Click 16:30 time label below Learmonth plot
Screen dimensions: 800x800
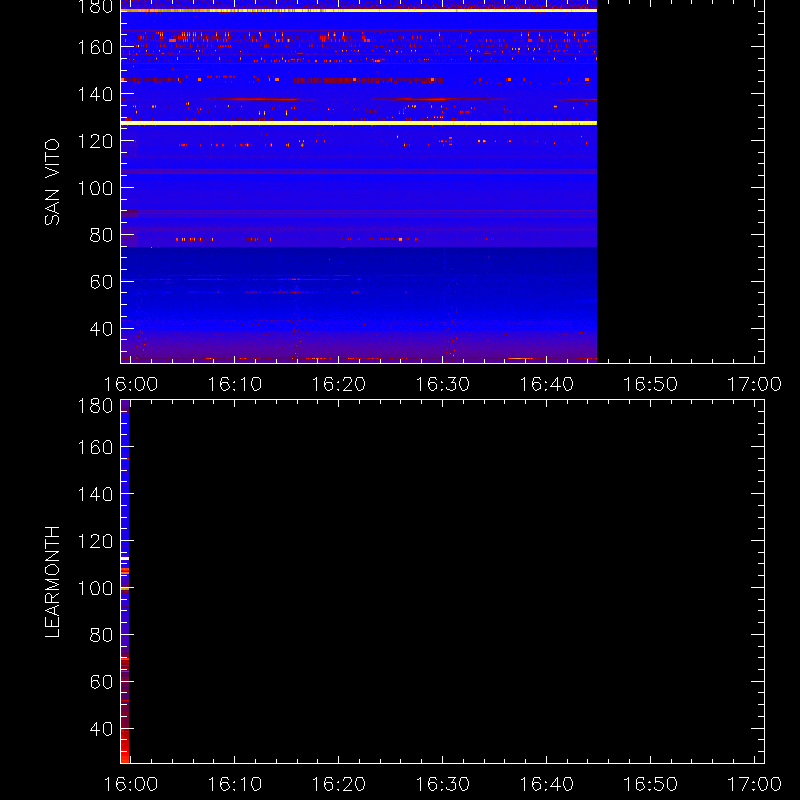[x=442, y=784]
